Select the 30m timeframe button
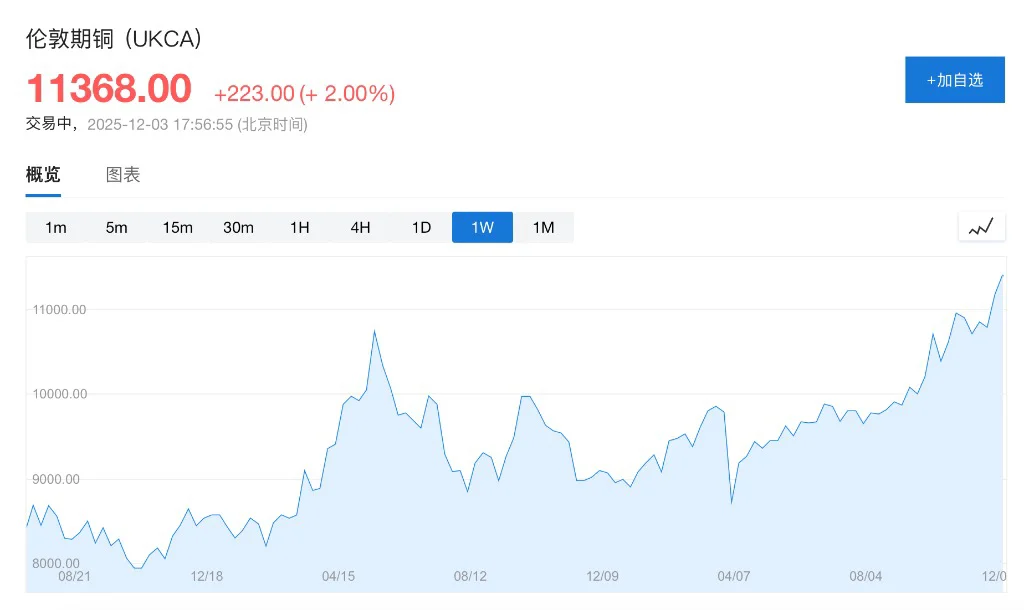This screenshot has height=610, width=1024. pyautogui.click(x=238, y=227)
